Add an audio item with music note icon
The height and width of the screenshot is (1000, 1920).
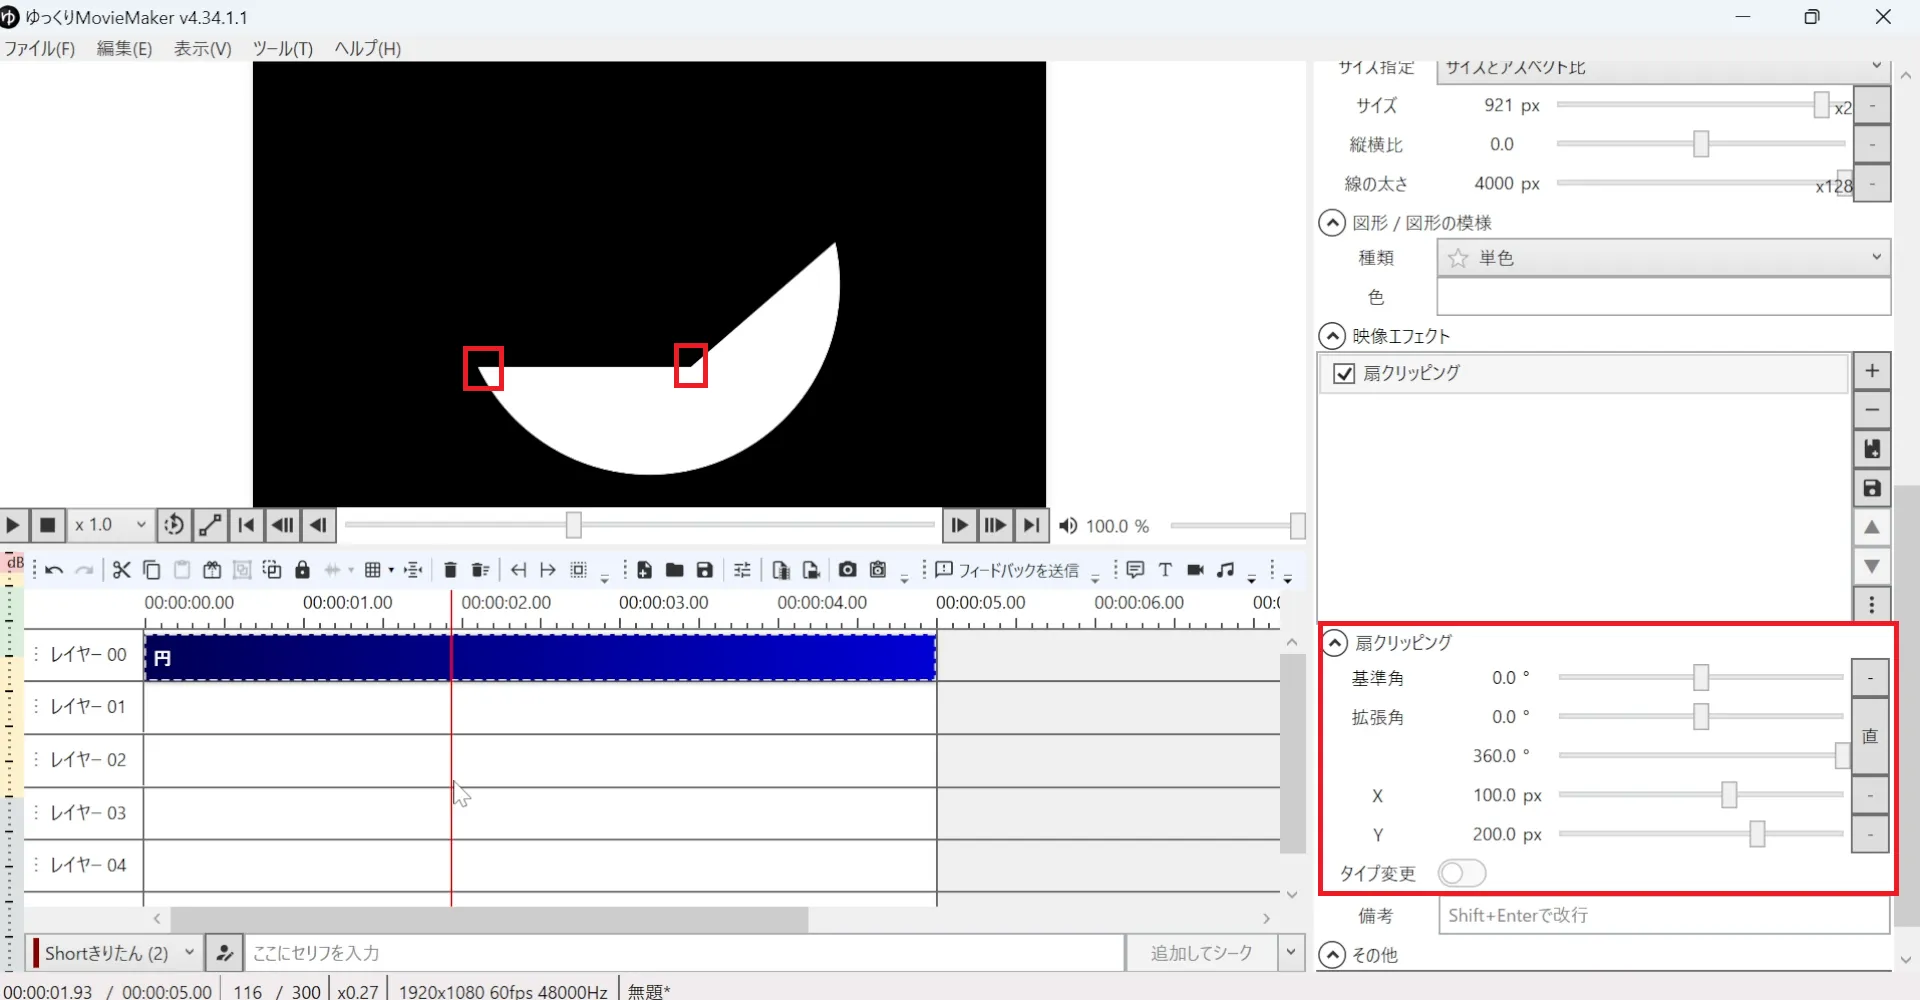click(x=1226, y=570)
